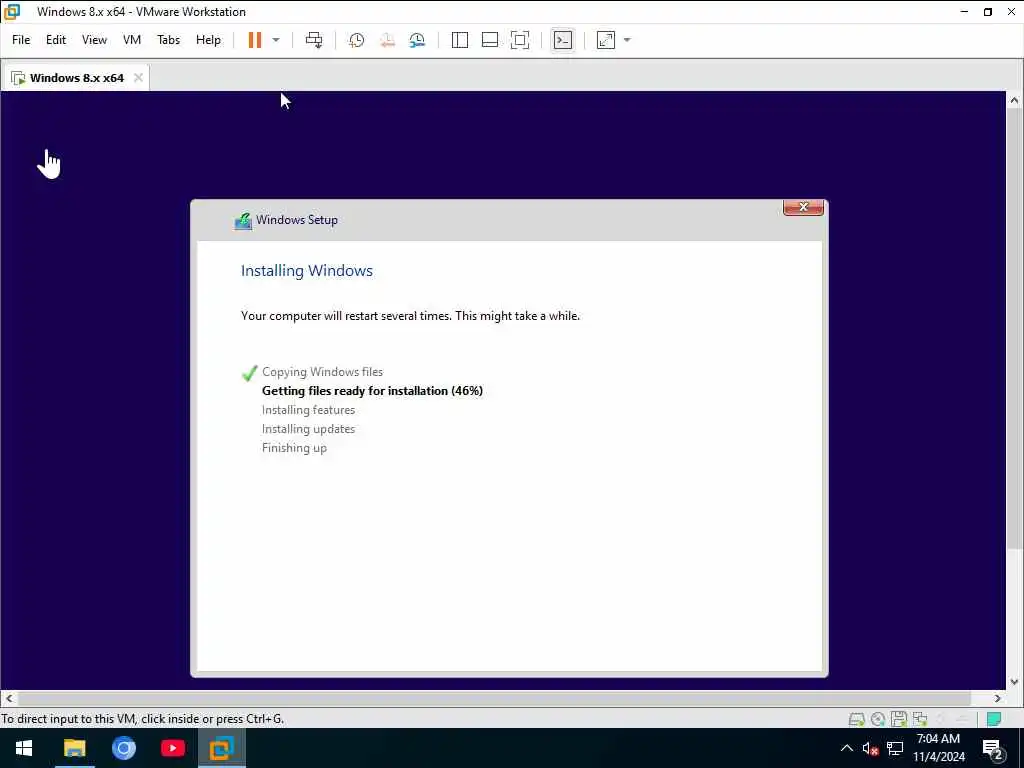The width and height of the screenshot is (1024, 768).
Task: Open File Explorer from the taskbar
Action: coord(74,748)
